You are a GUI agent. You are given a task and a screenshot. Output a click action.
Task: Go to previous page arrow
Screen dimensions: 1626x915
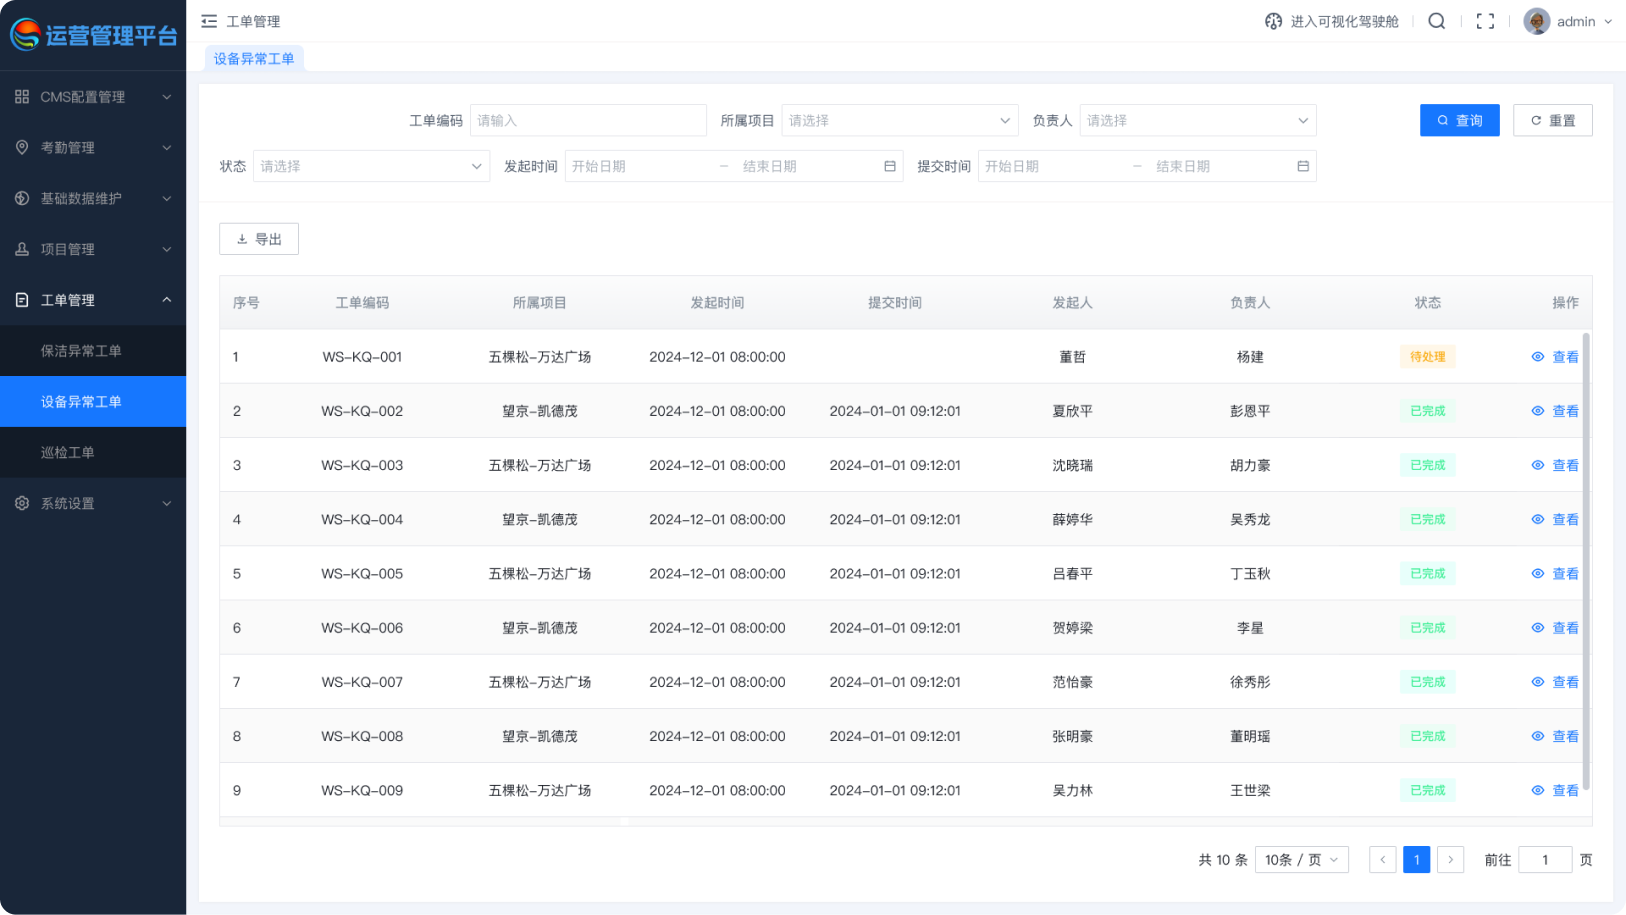pyautogui.click(x=1383, y=860)
